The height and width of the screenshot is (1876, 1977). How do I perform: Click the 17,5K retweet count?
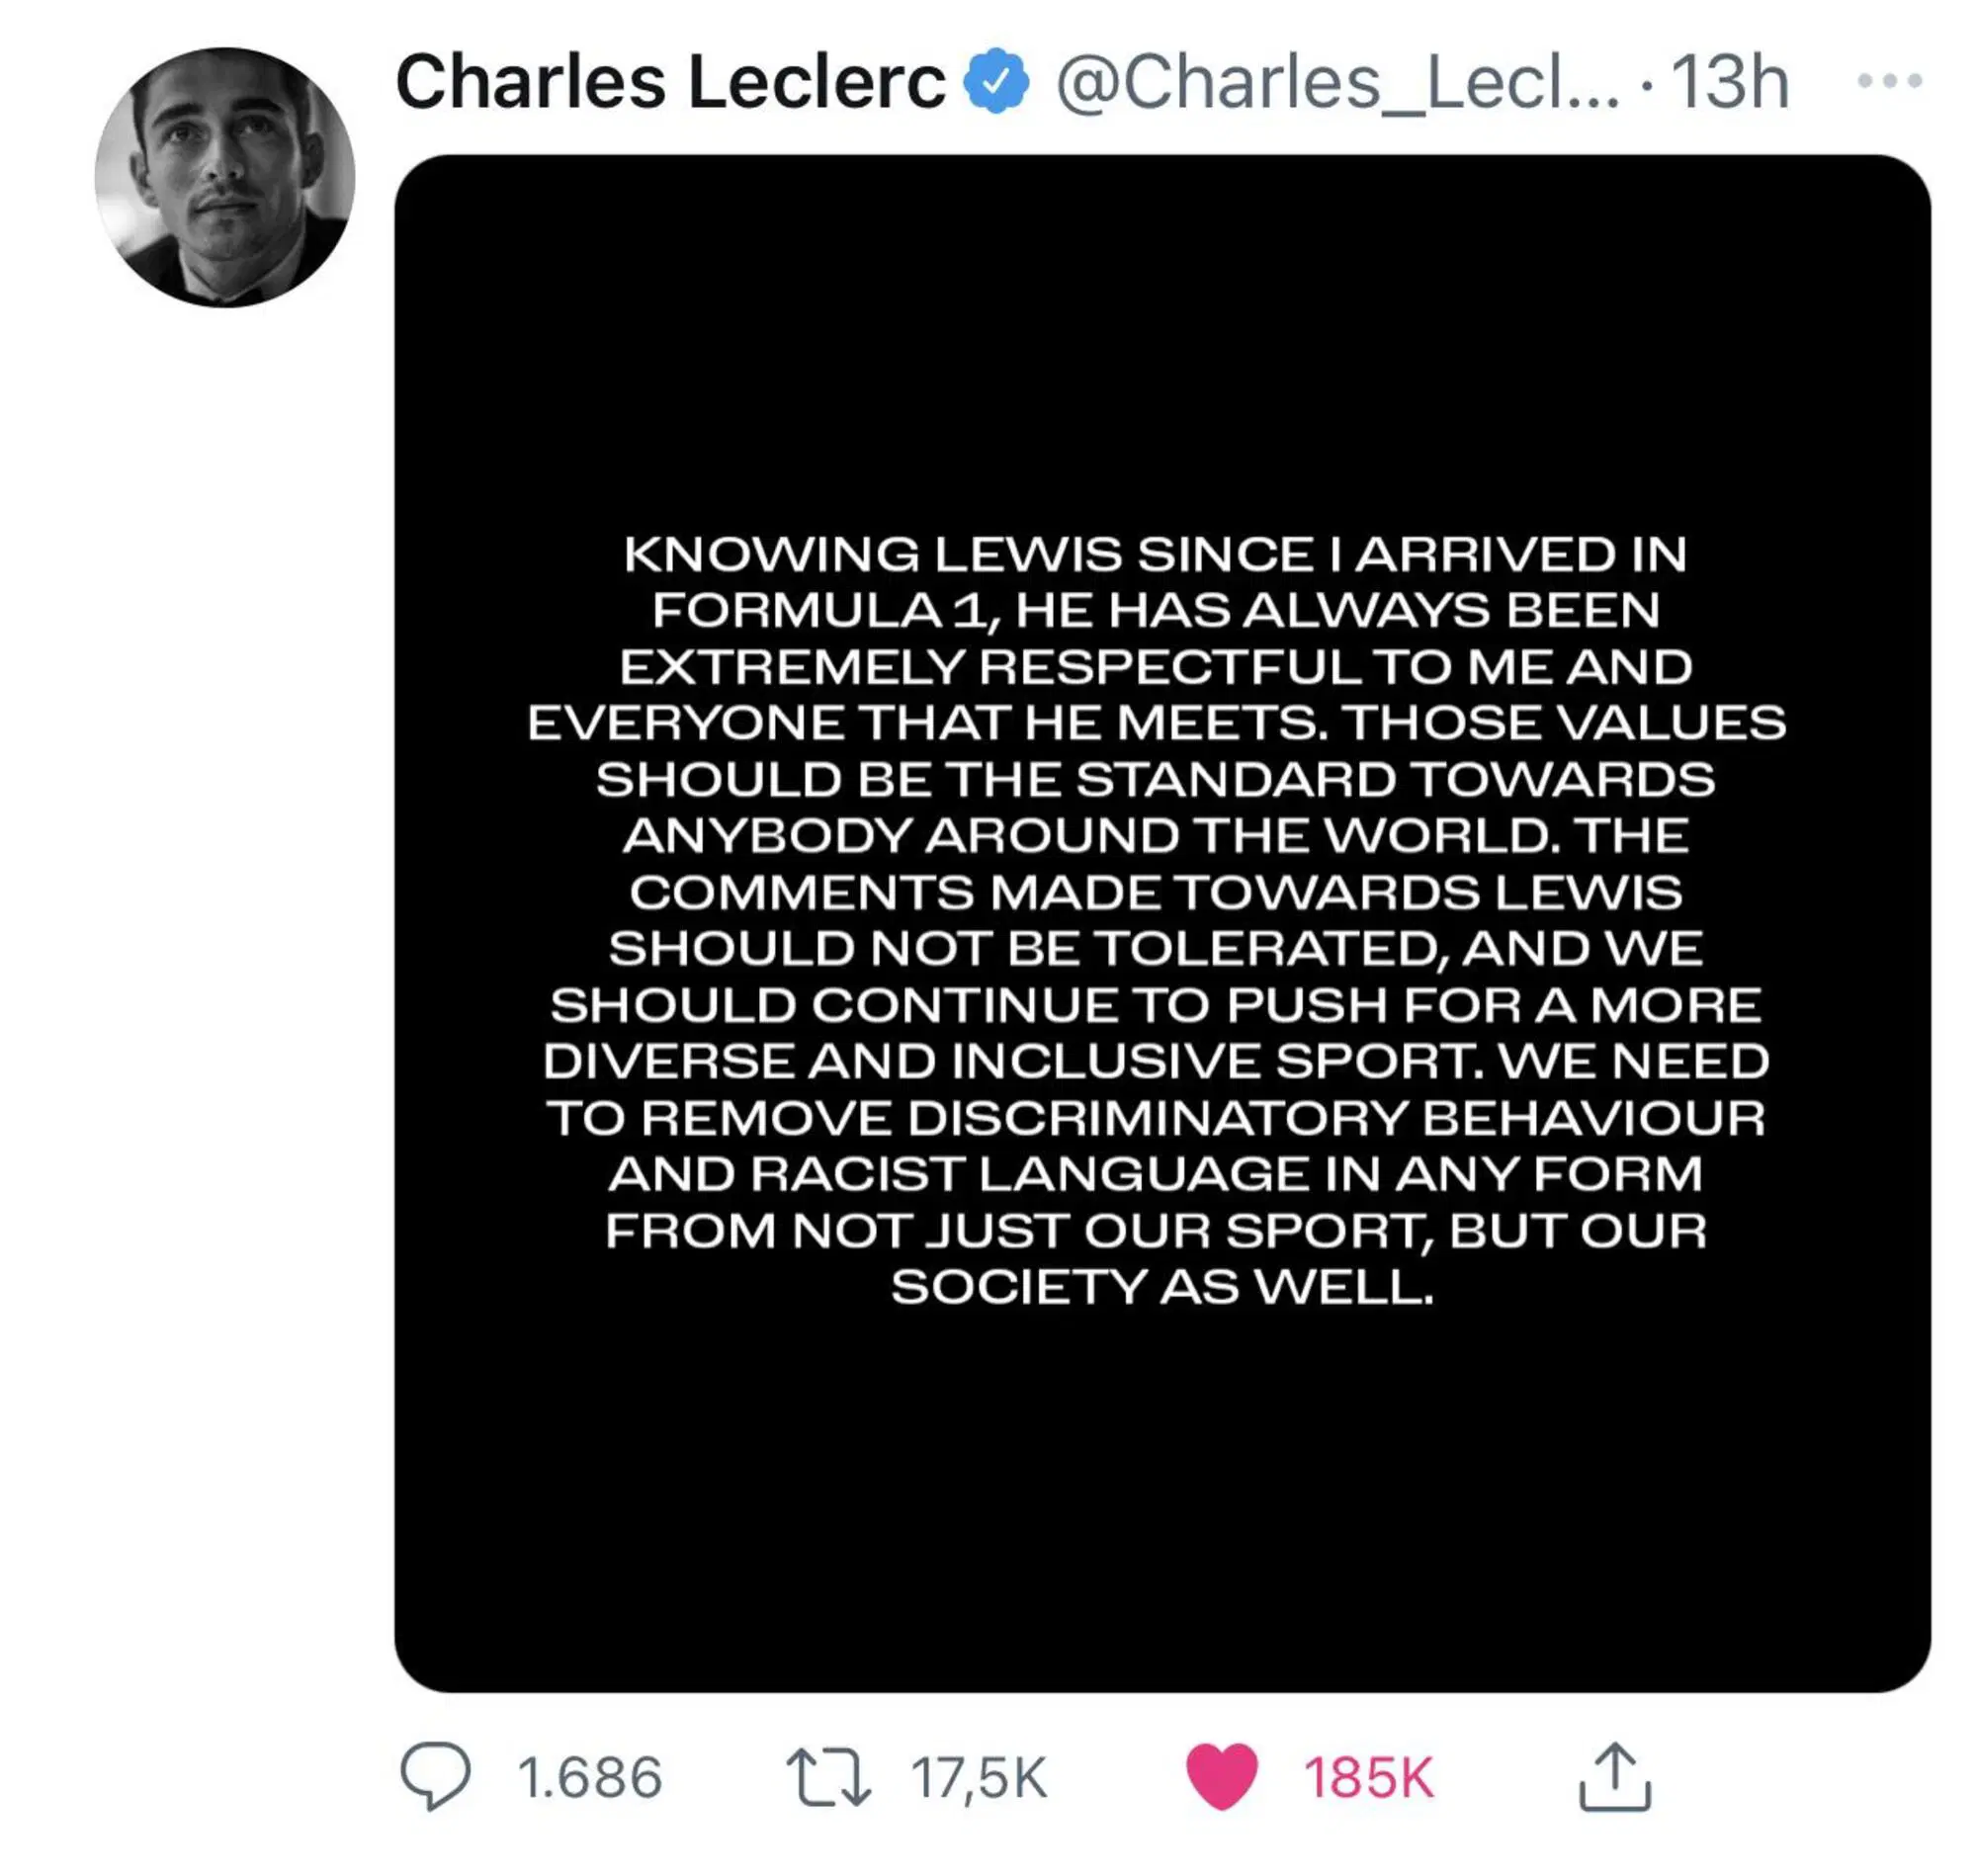(x=979, y=1778)
